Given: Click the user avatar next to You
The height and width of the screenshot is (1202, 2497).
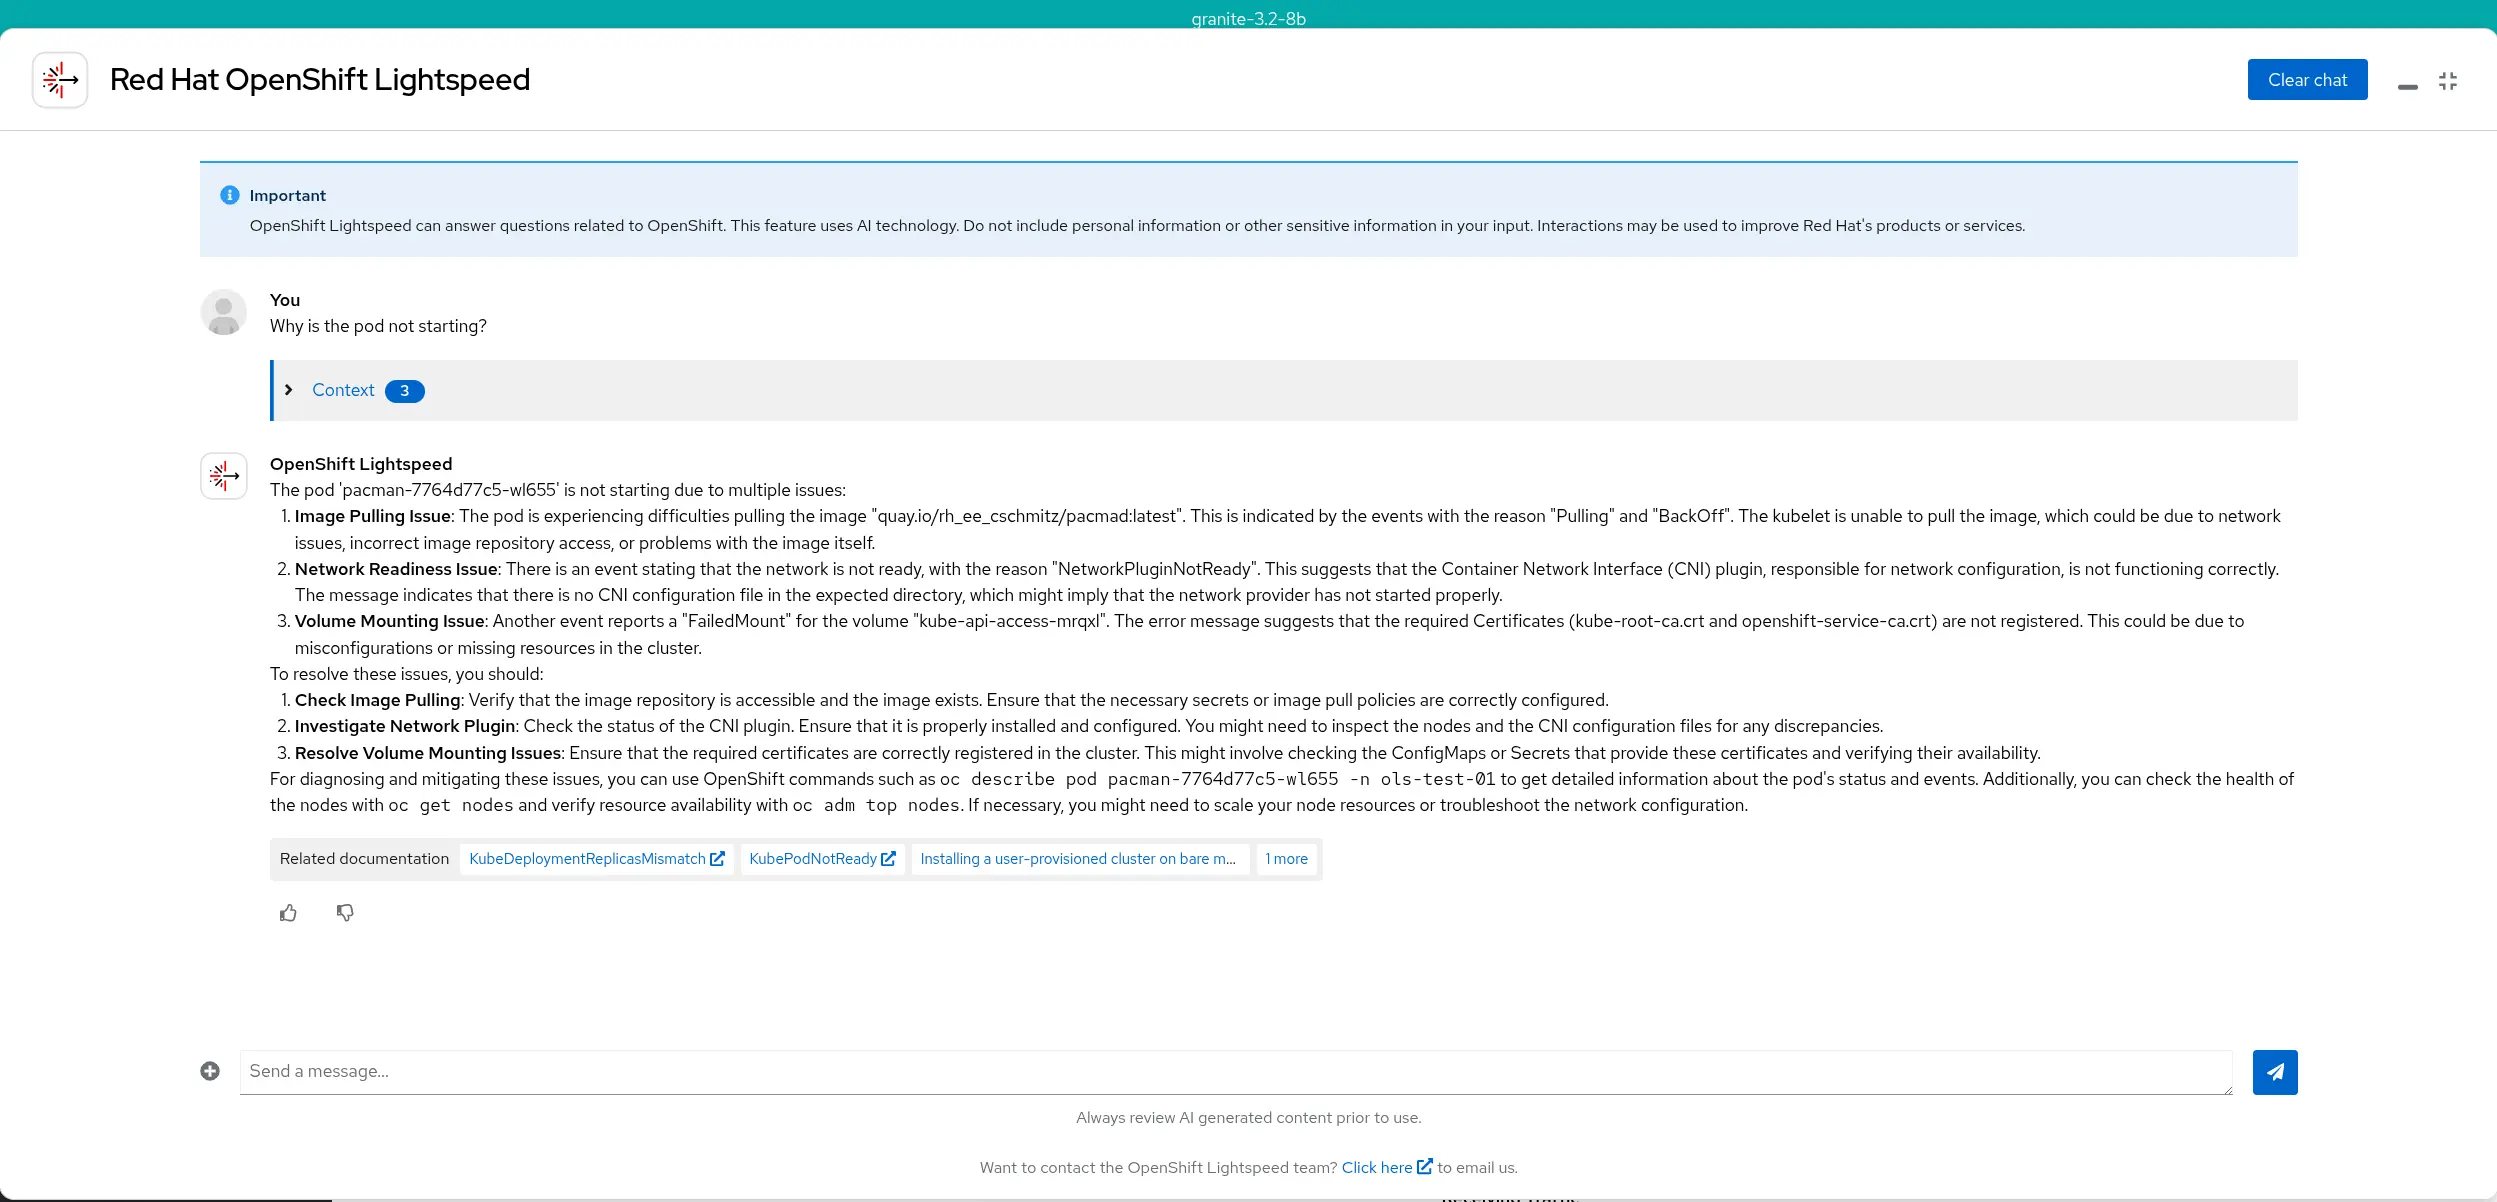Looking at the screenshot, I should (224, 312).
